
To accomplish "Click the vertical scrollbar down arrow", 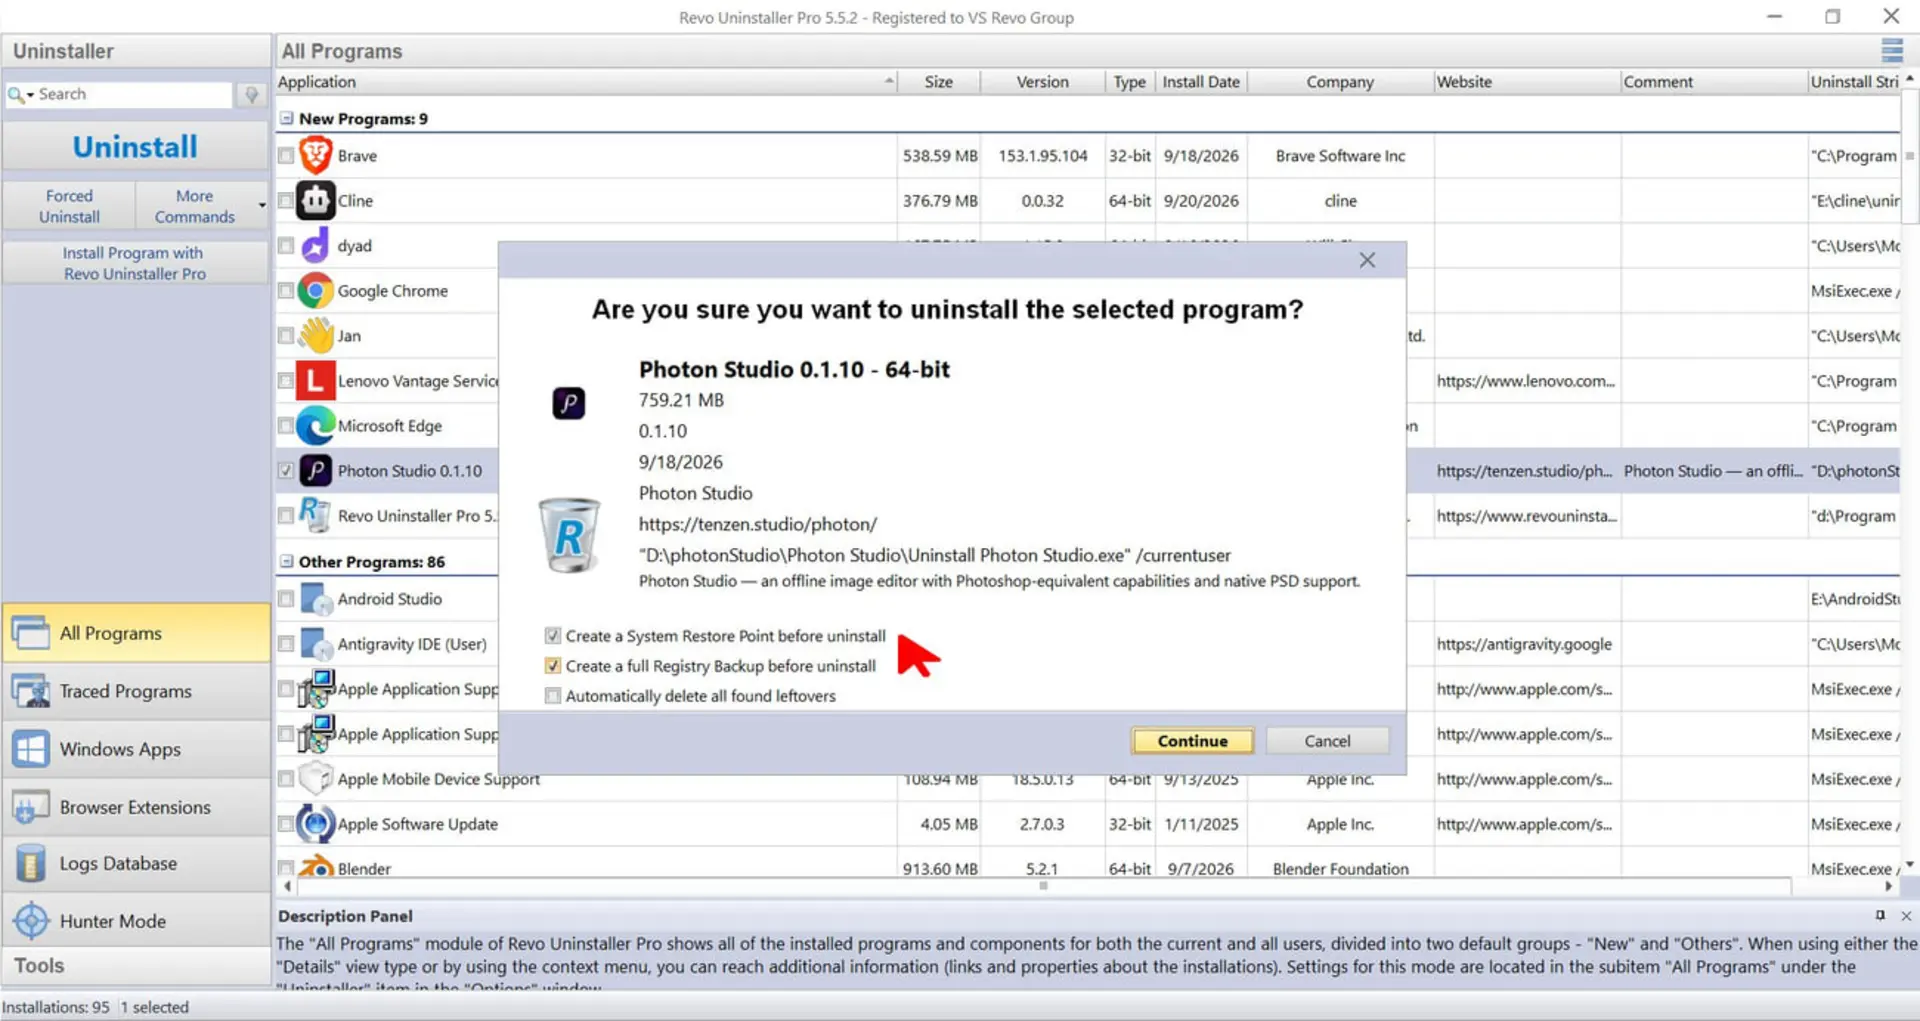I will [x=1910, y=864].
